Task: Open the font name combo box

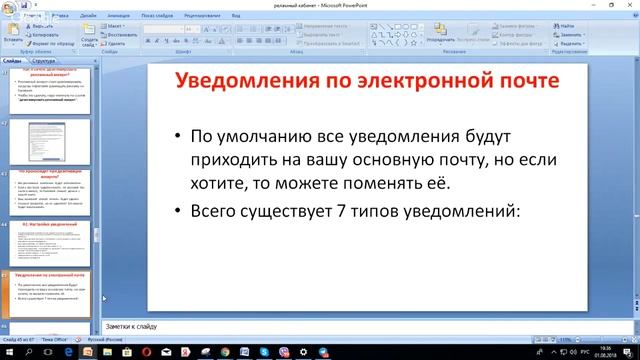Action: [163, 29]
